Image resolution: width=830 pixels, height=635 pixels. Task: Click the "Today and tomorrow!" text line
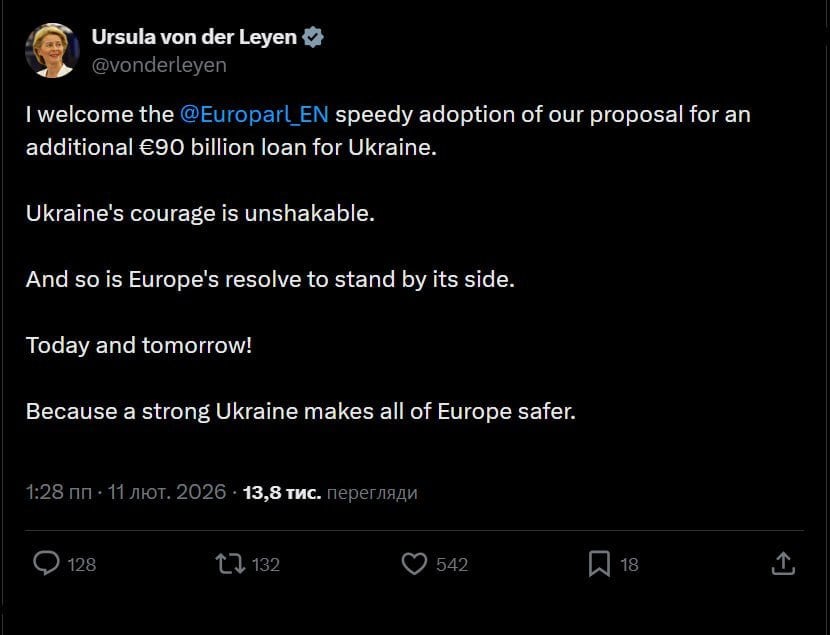[x=138, y=345]
